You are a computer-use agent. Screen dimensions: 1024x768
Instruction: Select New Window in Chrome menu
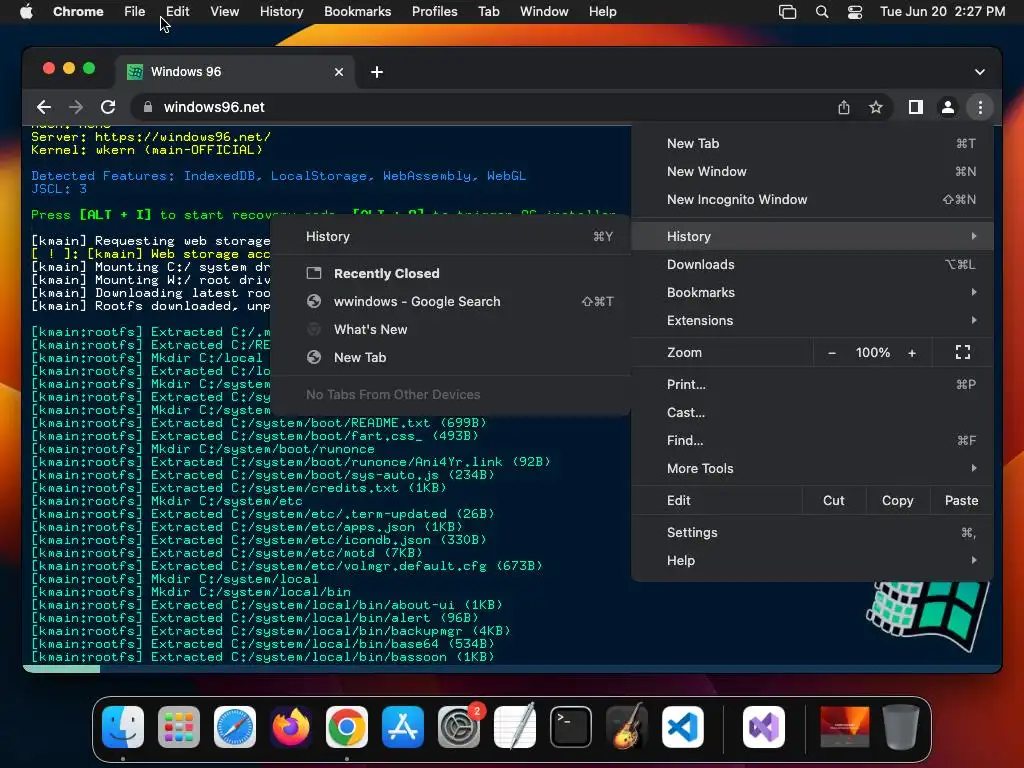pos(812,172)
